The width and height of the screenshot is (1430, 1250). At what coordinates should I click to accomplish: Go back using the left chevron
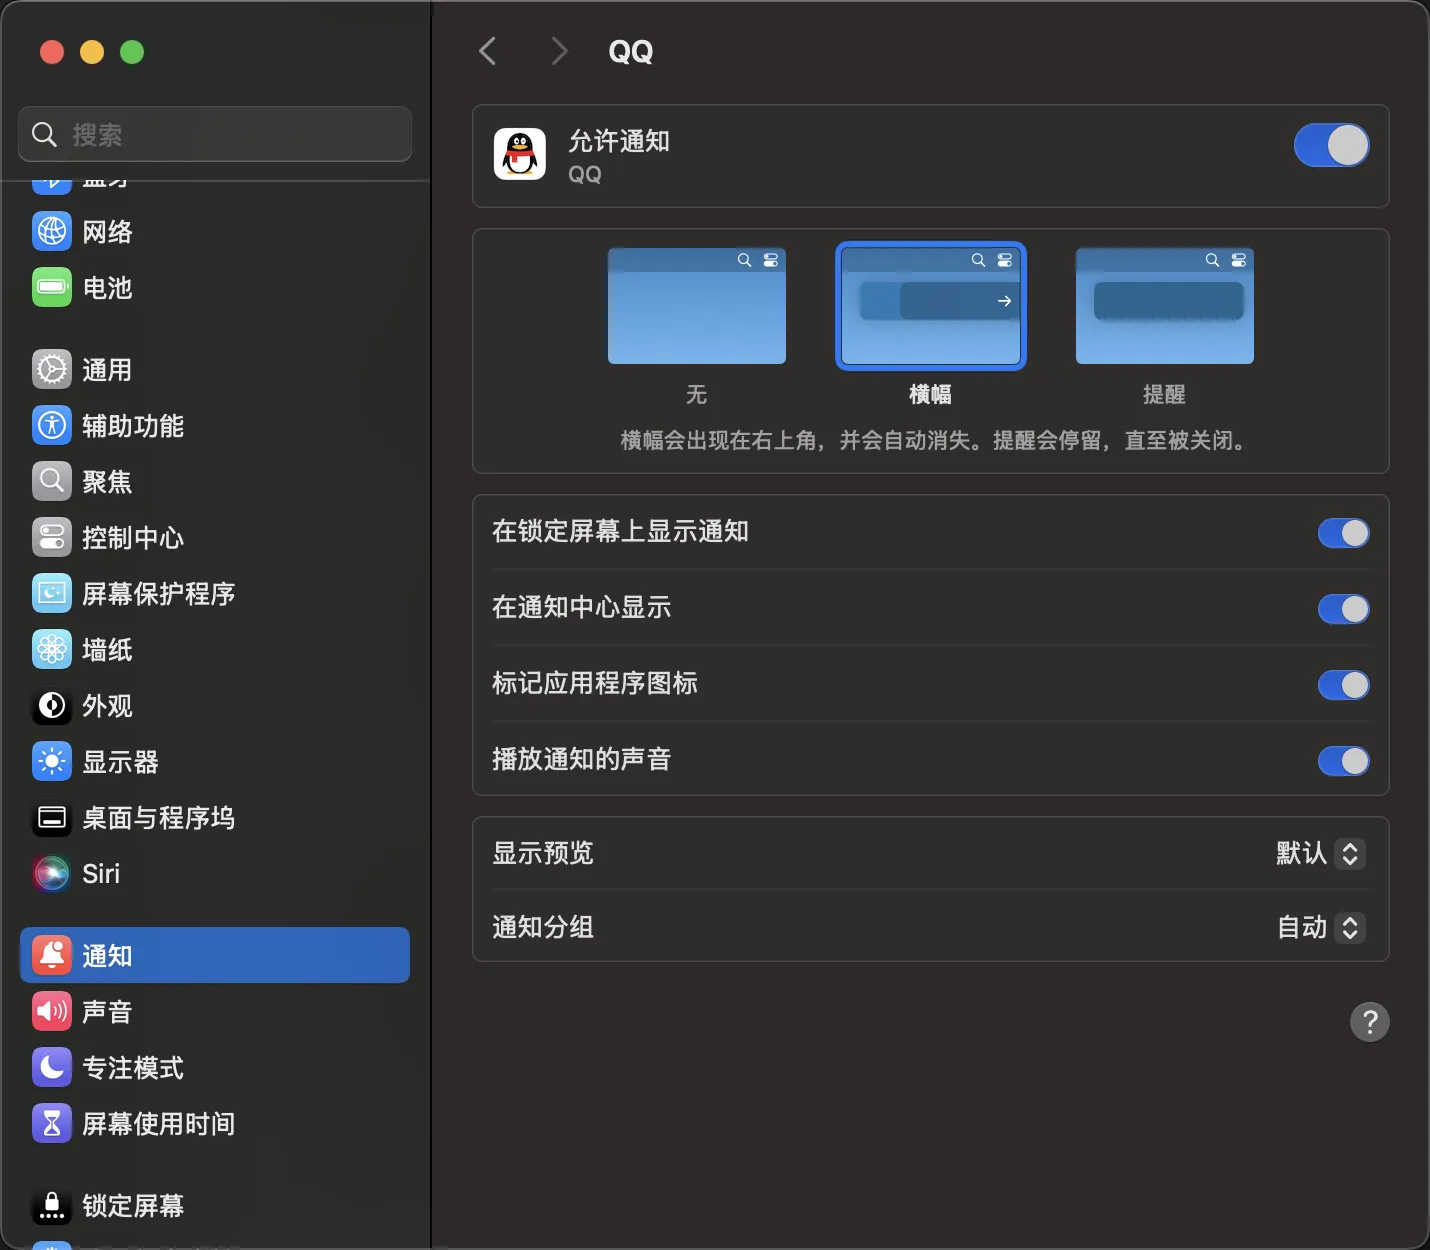click(488, 51)
